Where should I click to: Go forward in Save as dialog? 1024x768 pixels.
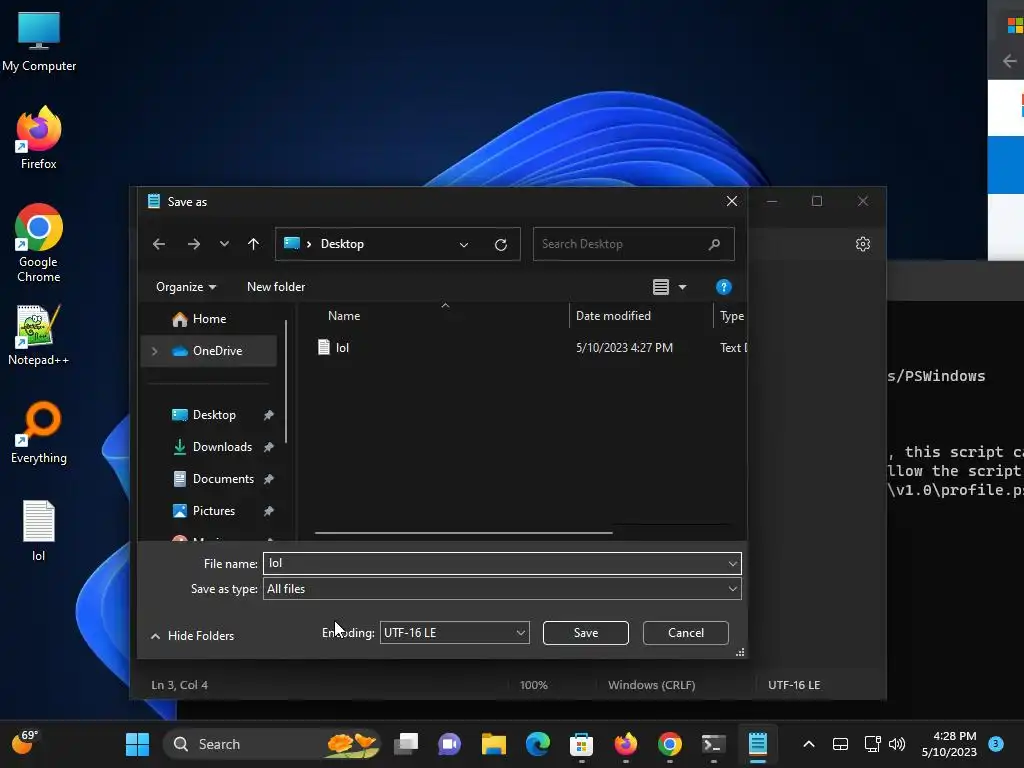click(x=194, y=244)
